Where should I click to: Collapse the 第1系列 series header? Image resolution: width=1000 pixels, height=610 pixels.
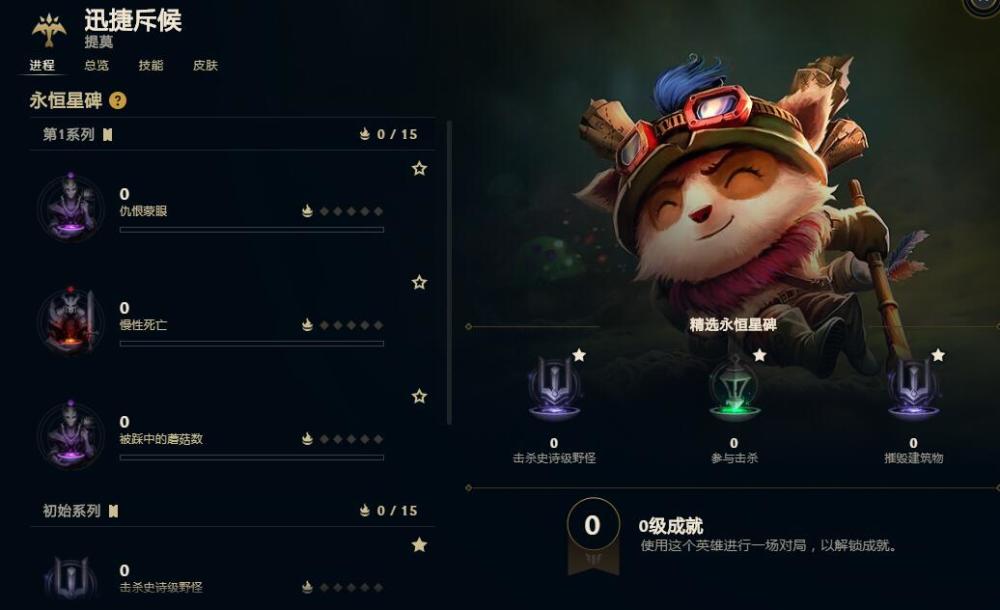[233, 134]
